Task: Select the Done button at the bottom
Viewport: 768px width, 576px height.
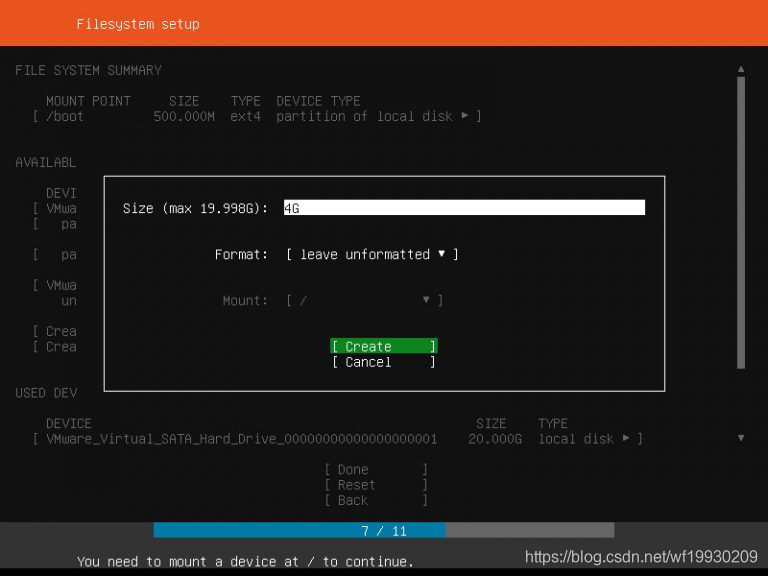Action: [376, 469]
